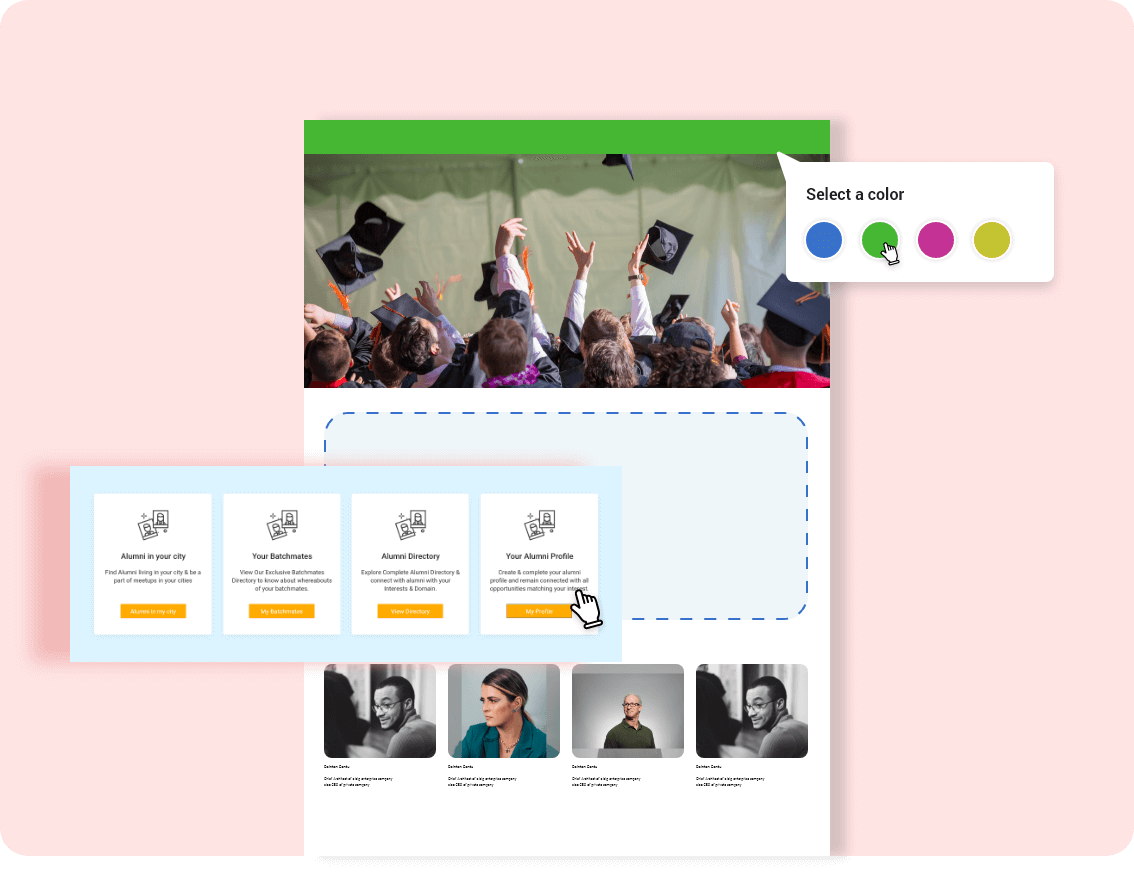Viewport: 1134px width, 874px height.
Task: Click the green header bar
Action: tap(566, 137)
